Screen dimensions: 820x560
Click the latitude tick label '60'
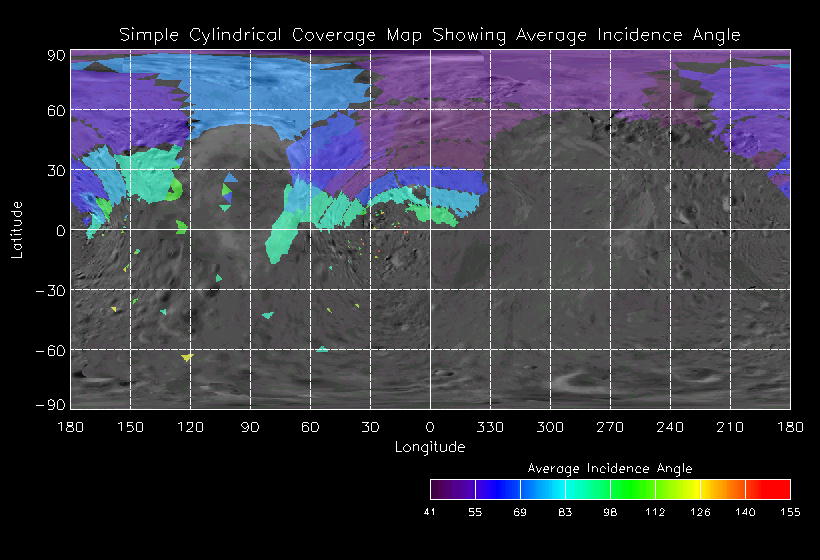[56, 110]
